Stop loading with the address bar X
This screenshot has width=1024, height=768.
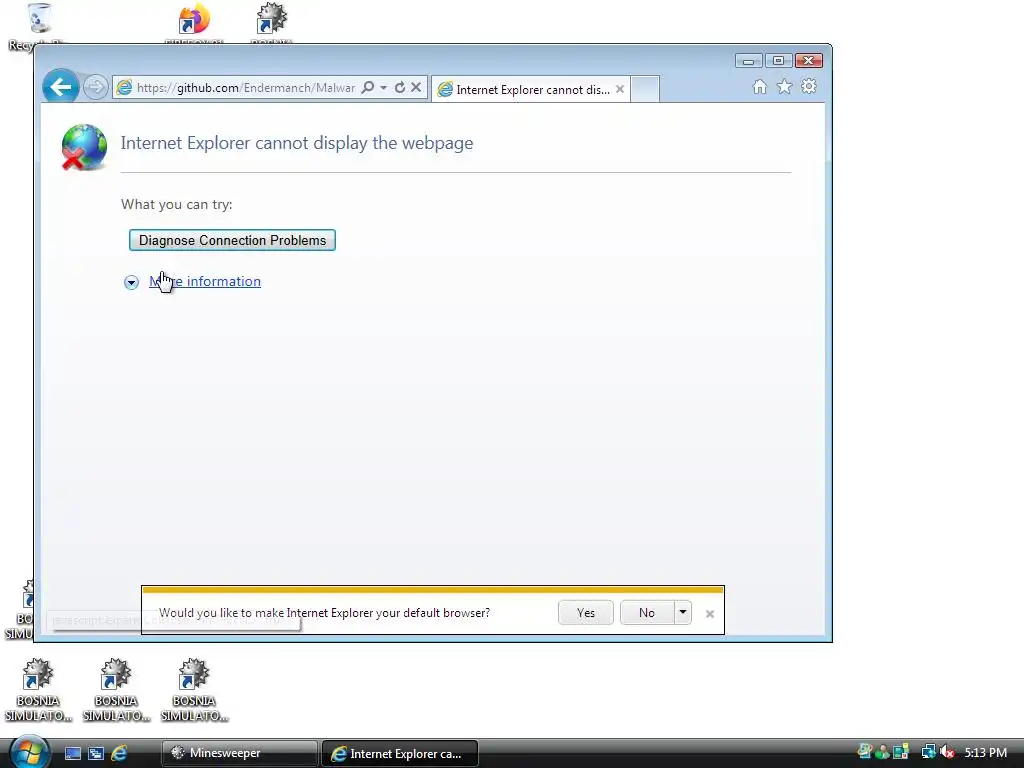416,87
